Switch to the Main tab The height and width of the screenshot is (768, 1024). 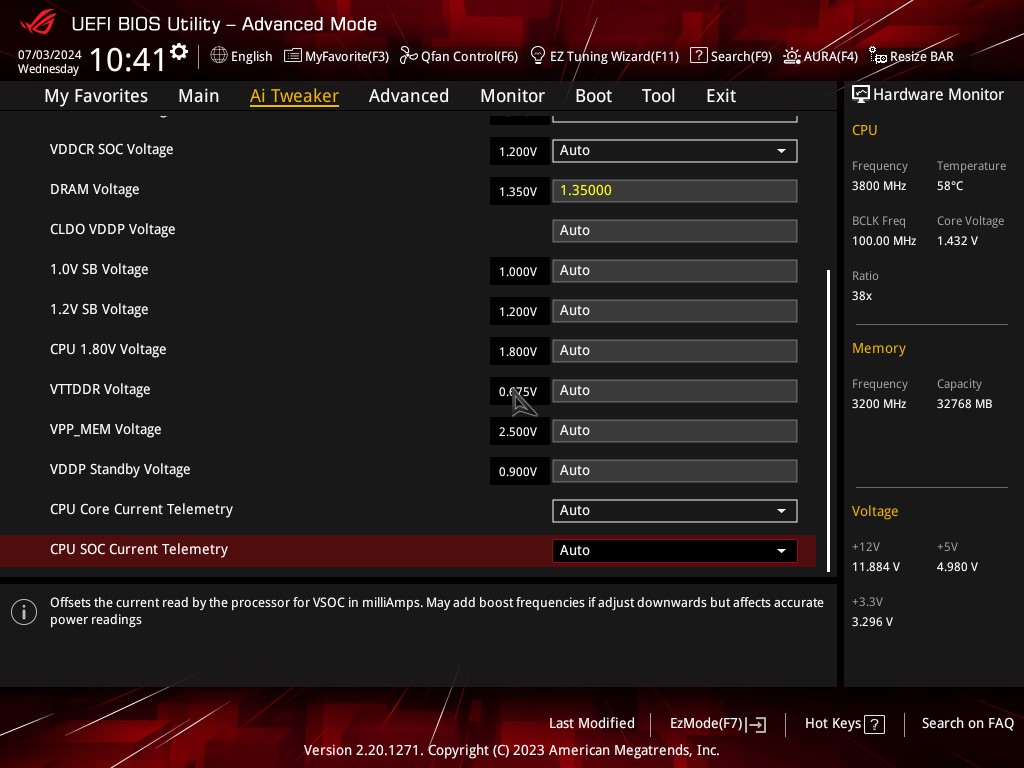point(199,96)
